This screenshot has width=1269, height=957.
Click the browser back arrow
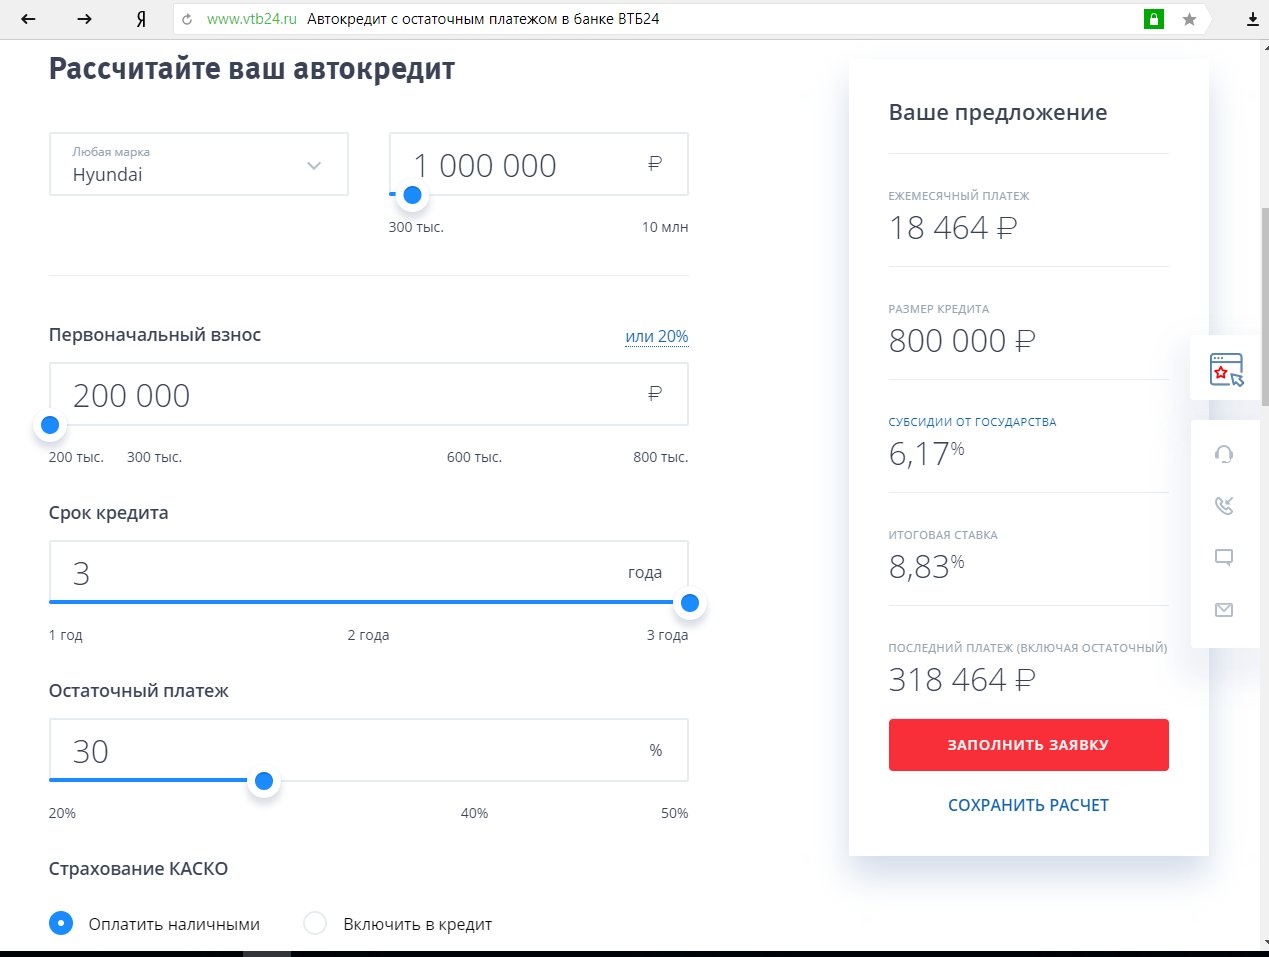28,19
